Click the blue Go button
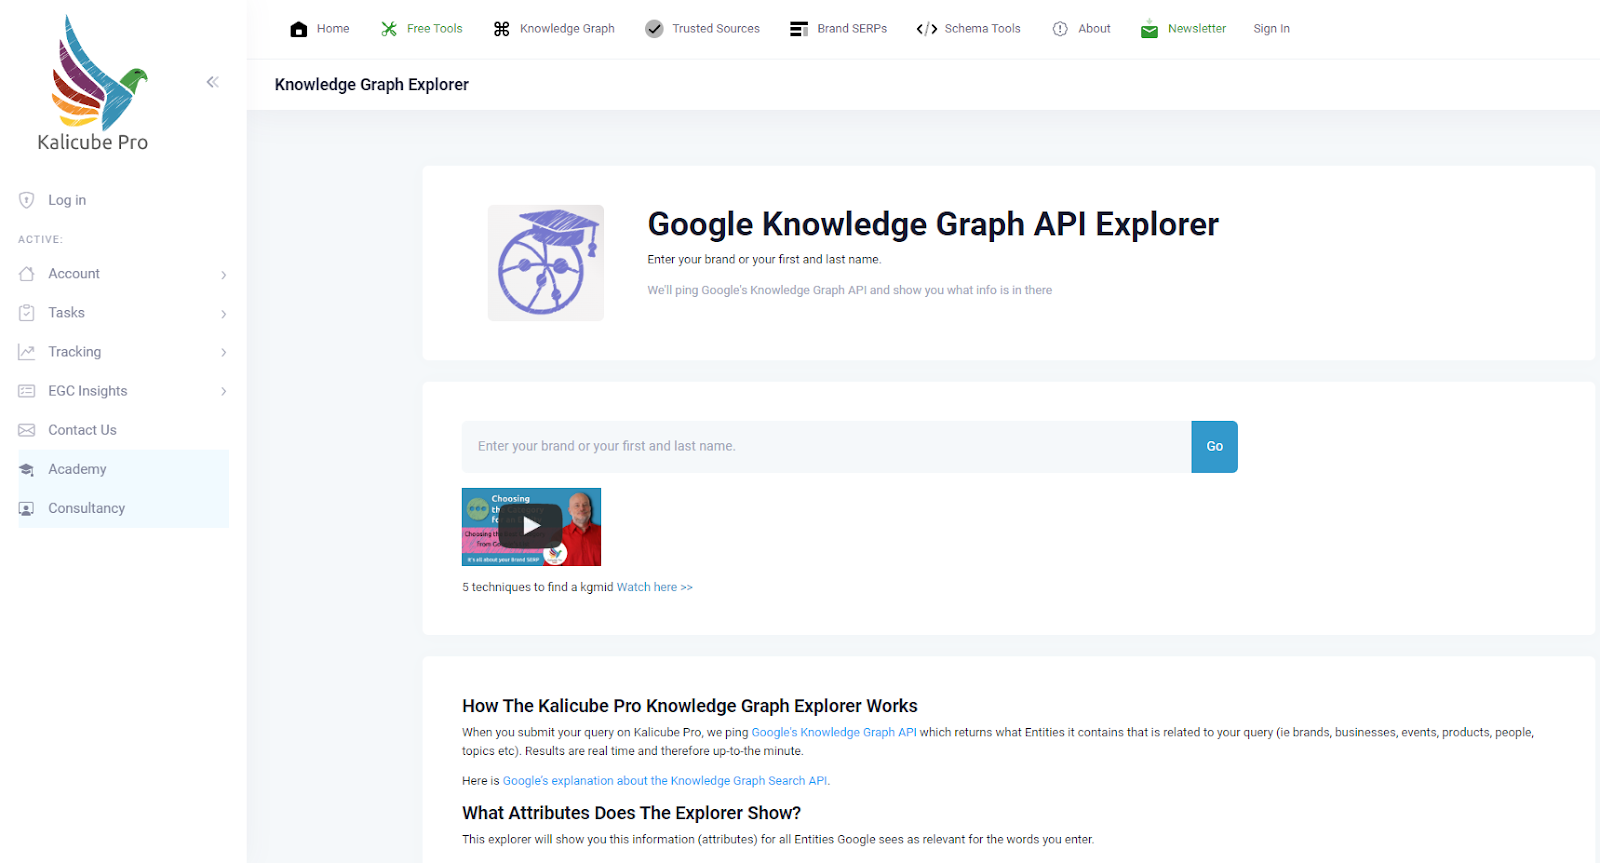 (1214, 447)
